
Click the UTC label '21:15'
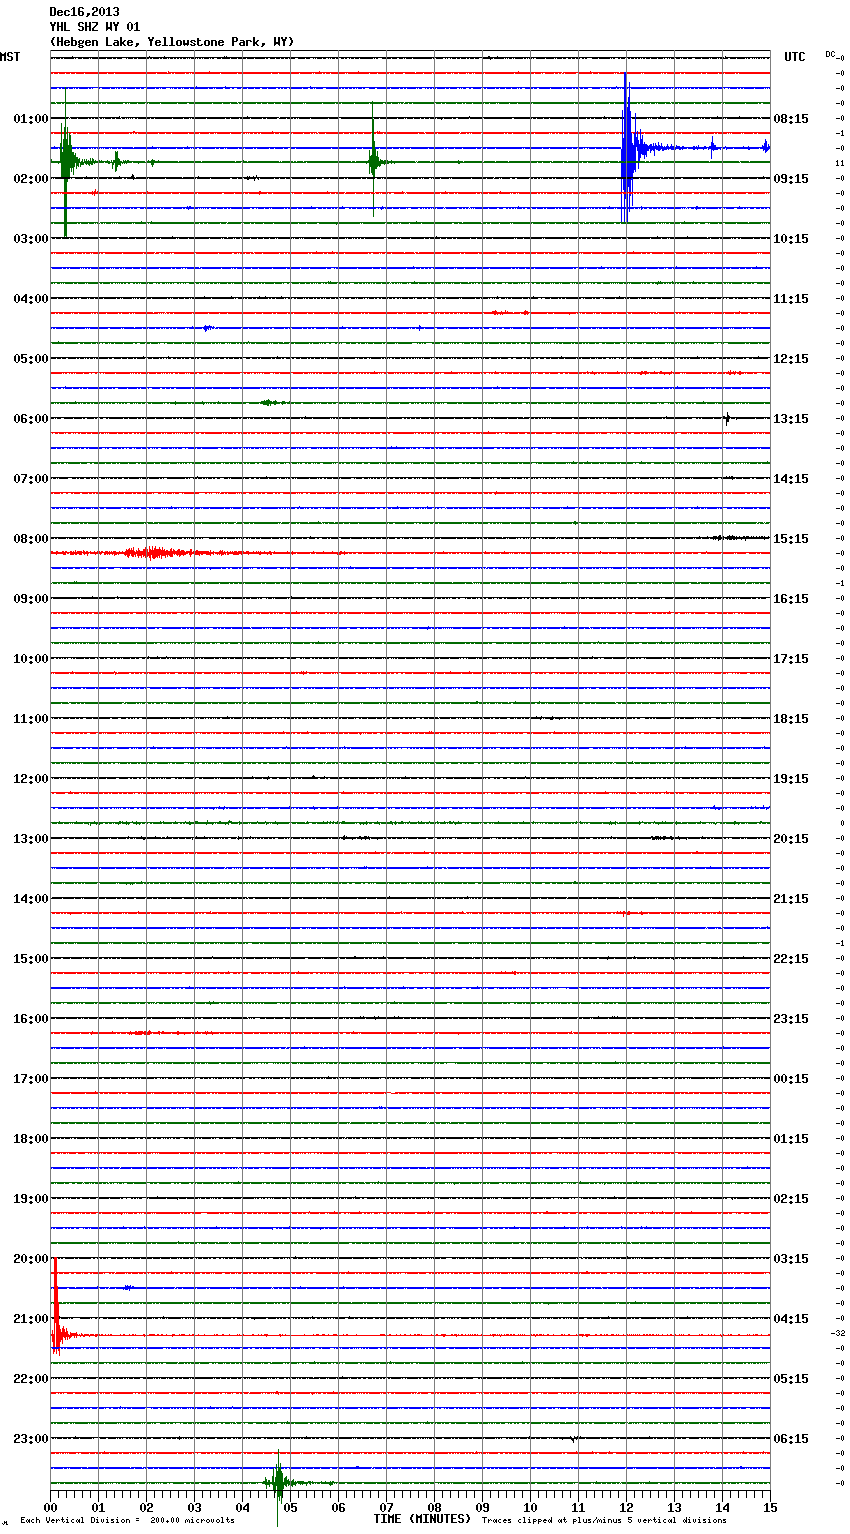coord(791,899)
